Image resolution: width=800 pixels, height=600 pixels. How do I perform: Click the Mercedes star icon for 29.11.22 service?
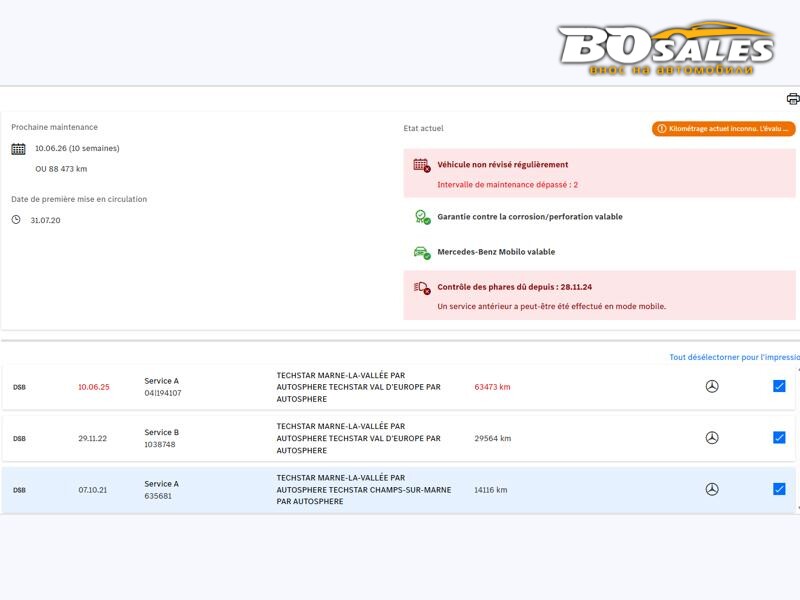click(712, 438)
